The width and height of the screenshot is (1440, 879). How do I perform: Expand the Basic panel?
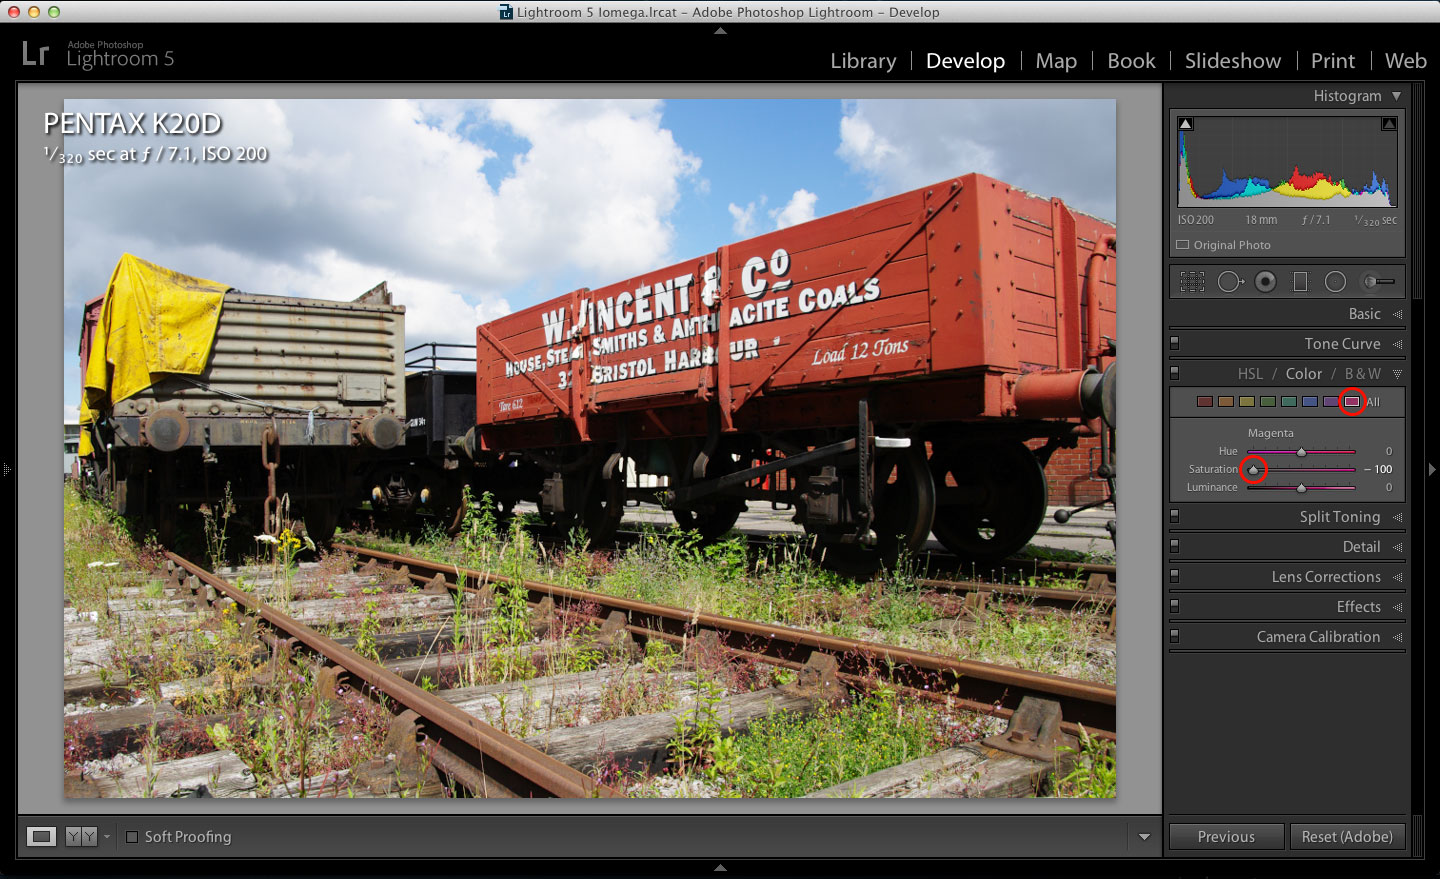(x=1397, y=314)
